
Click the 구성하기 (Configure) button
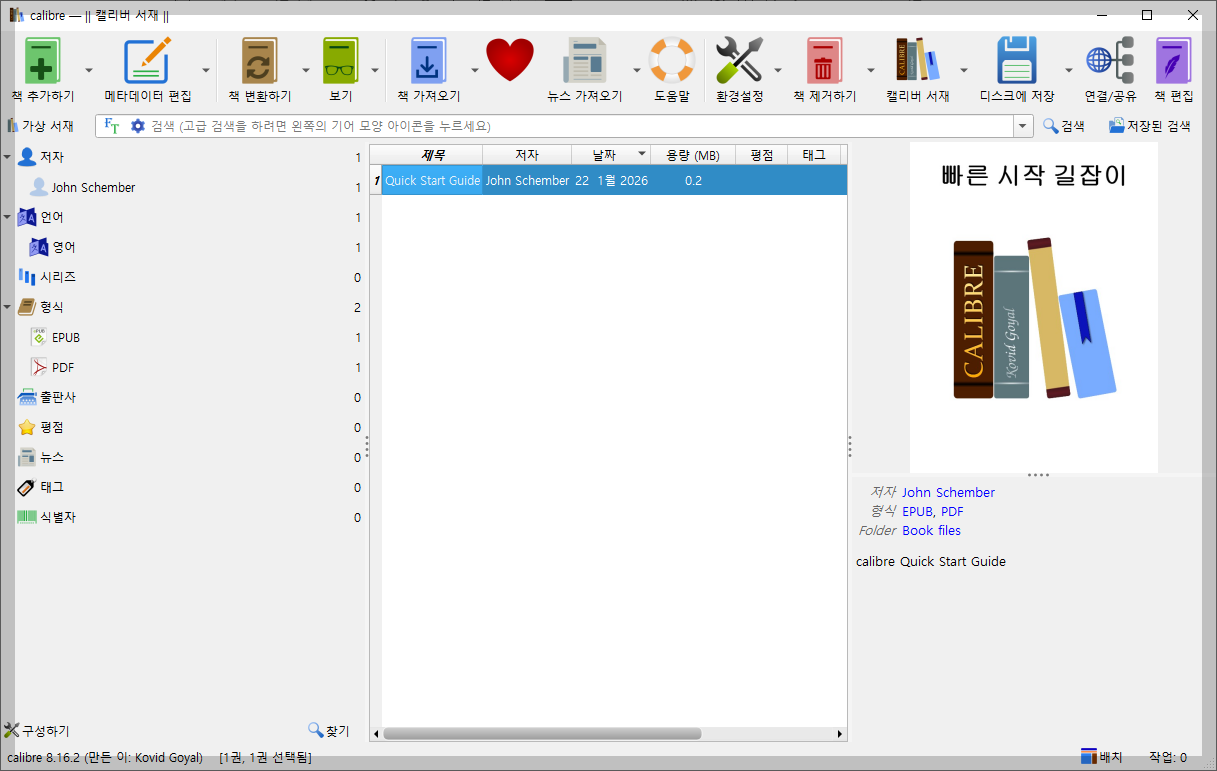(37, 731)
